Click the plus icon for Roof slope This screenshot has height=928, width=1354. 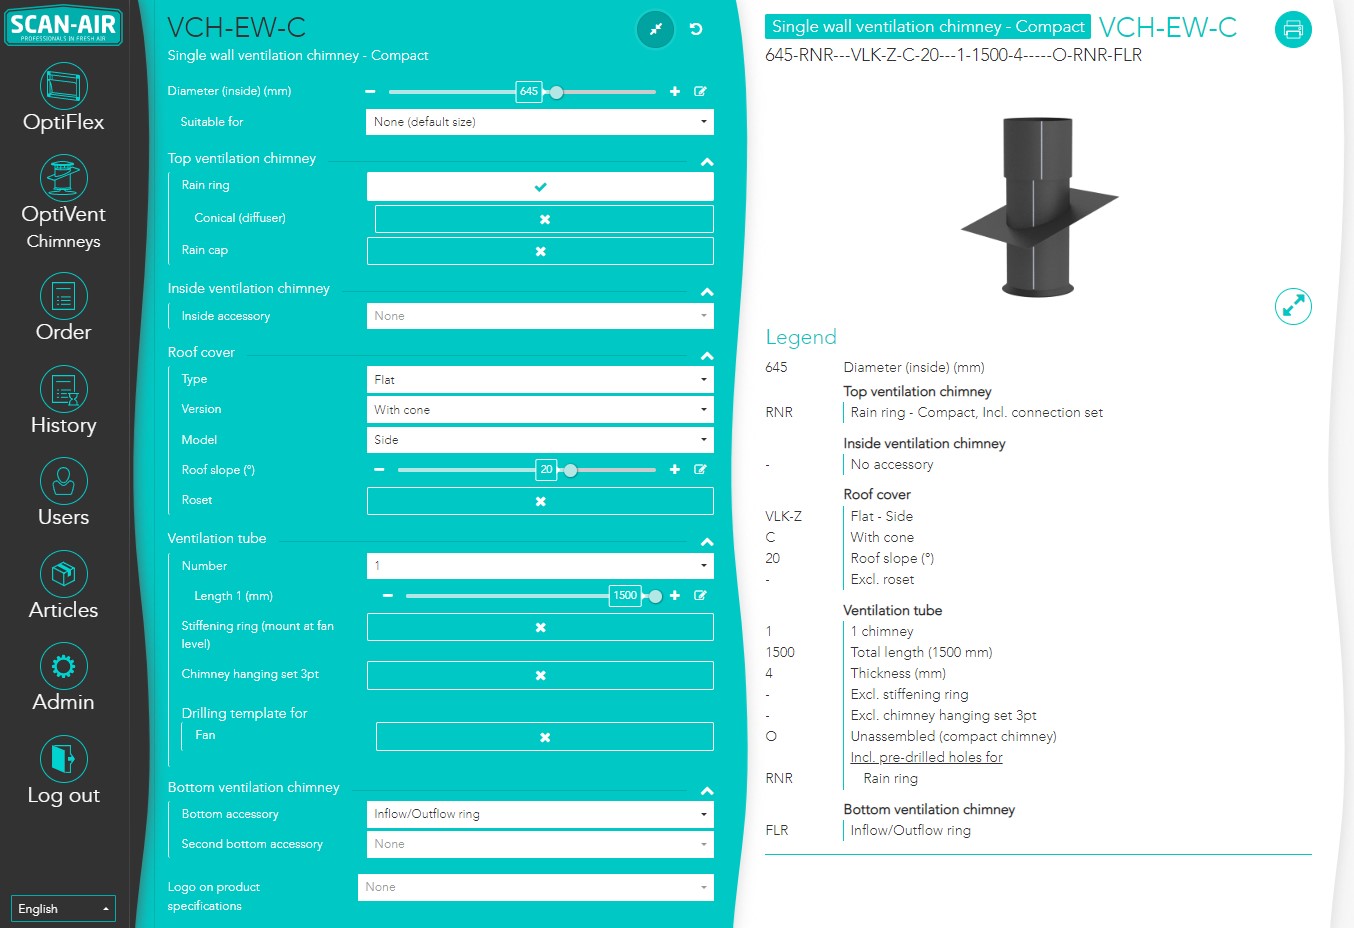[x=675, y=469]
